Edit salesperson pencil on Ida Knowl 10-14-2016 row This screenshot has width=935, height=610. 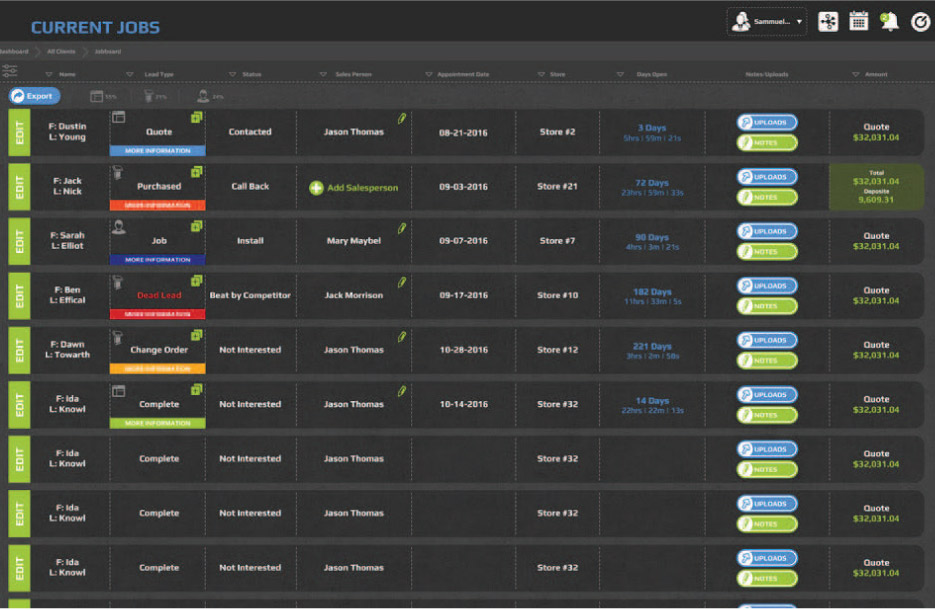pos(402,391)
